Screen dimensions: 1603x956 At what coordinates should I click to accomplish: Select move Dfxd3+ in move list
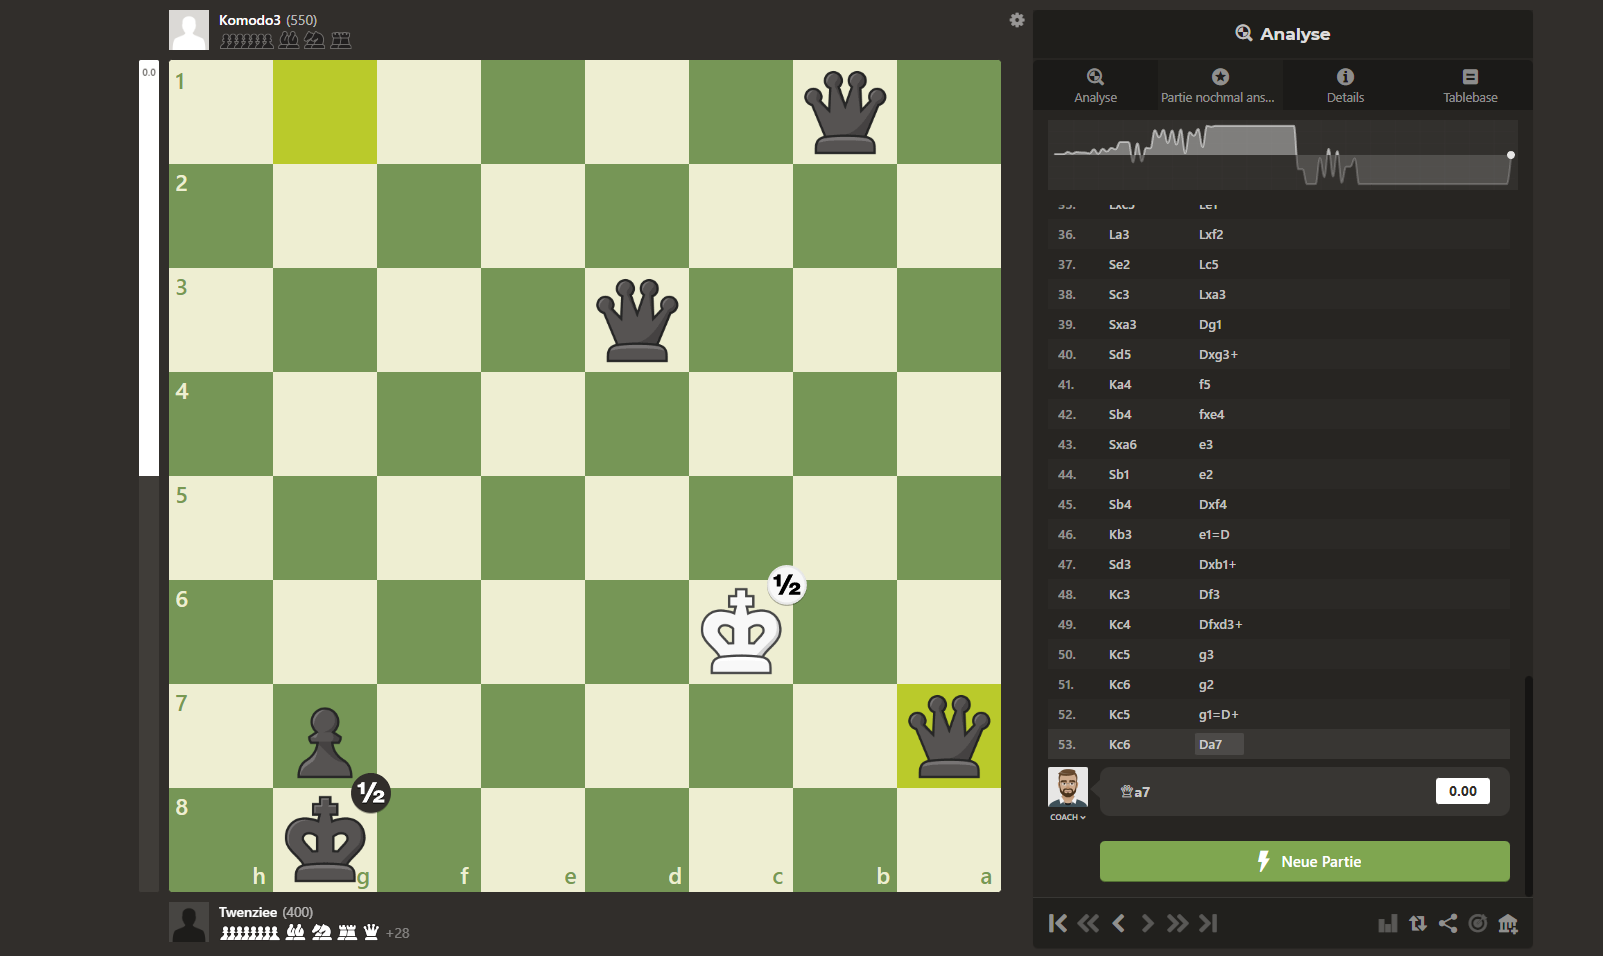[x=1220, y=624]
